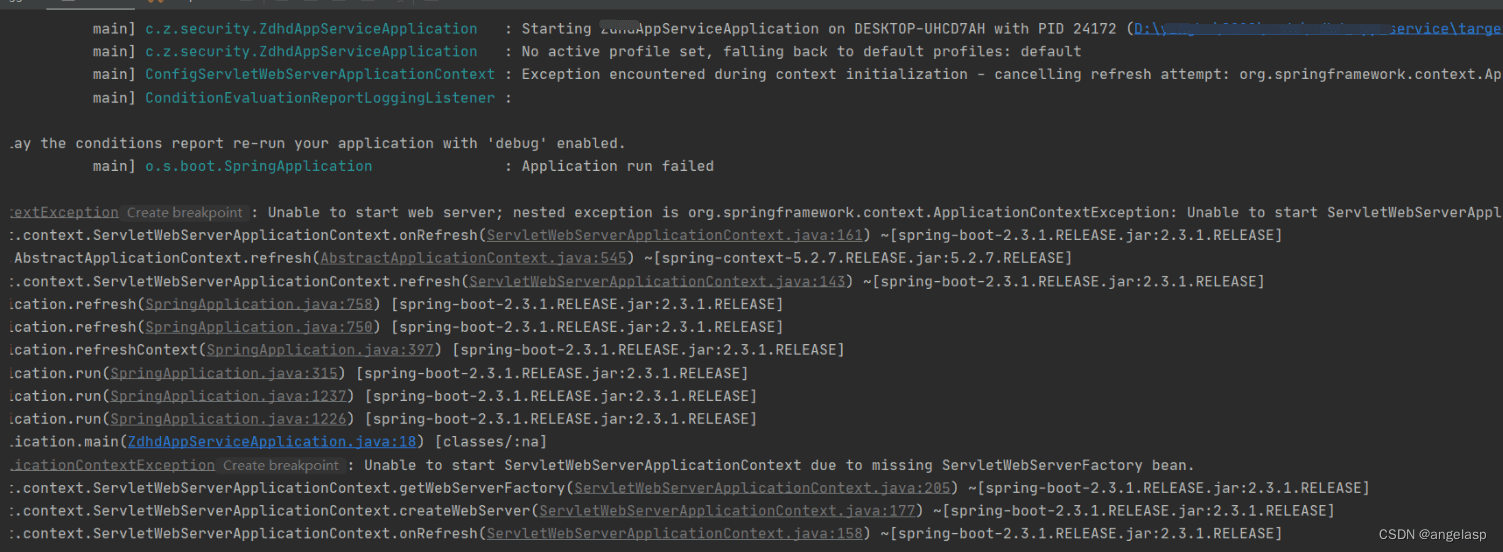
Task: Open ServletWebServerApplicationContext.java:177 link
Action: [x=727, y=511]
